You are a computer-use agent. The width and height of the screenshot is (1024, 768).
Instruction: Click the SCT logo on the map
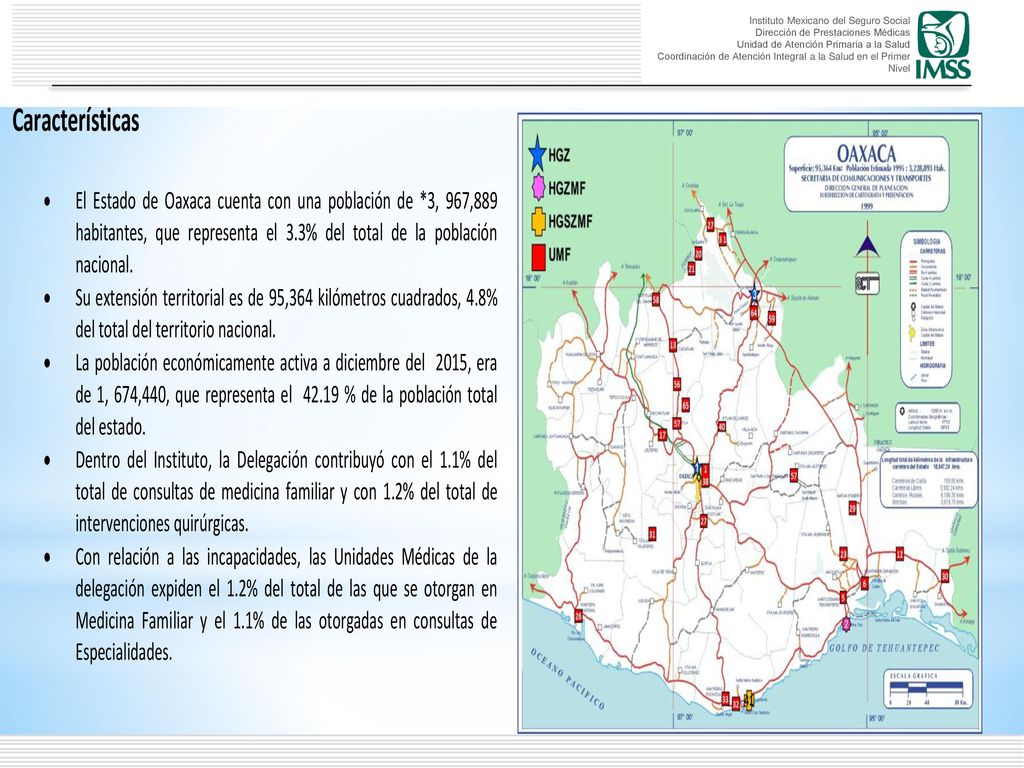867,284
